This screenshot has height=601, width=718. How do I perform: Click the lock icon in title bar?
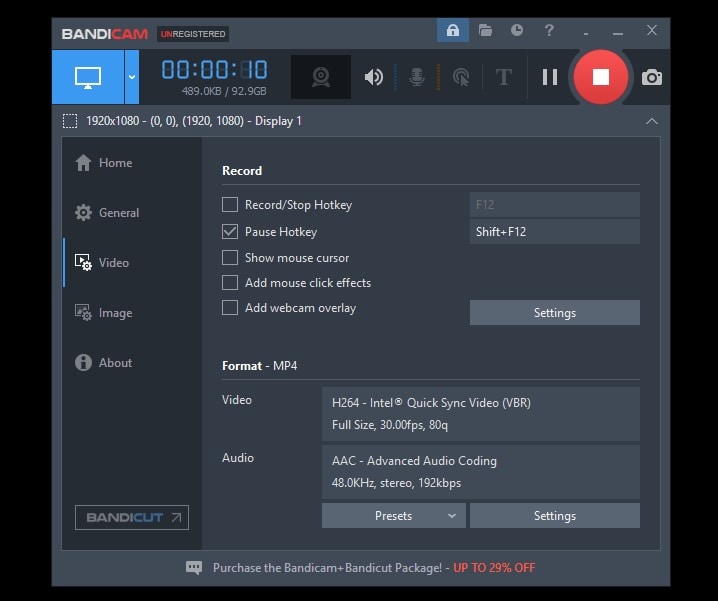point(452,30)
